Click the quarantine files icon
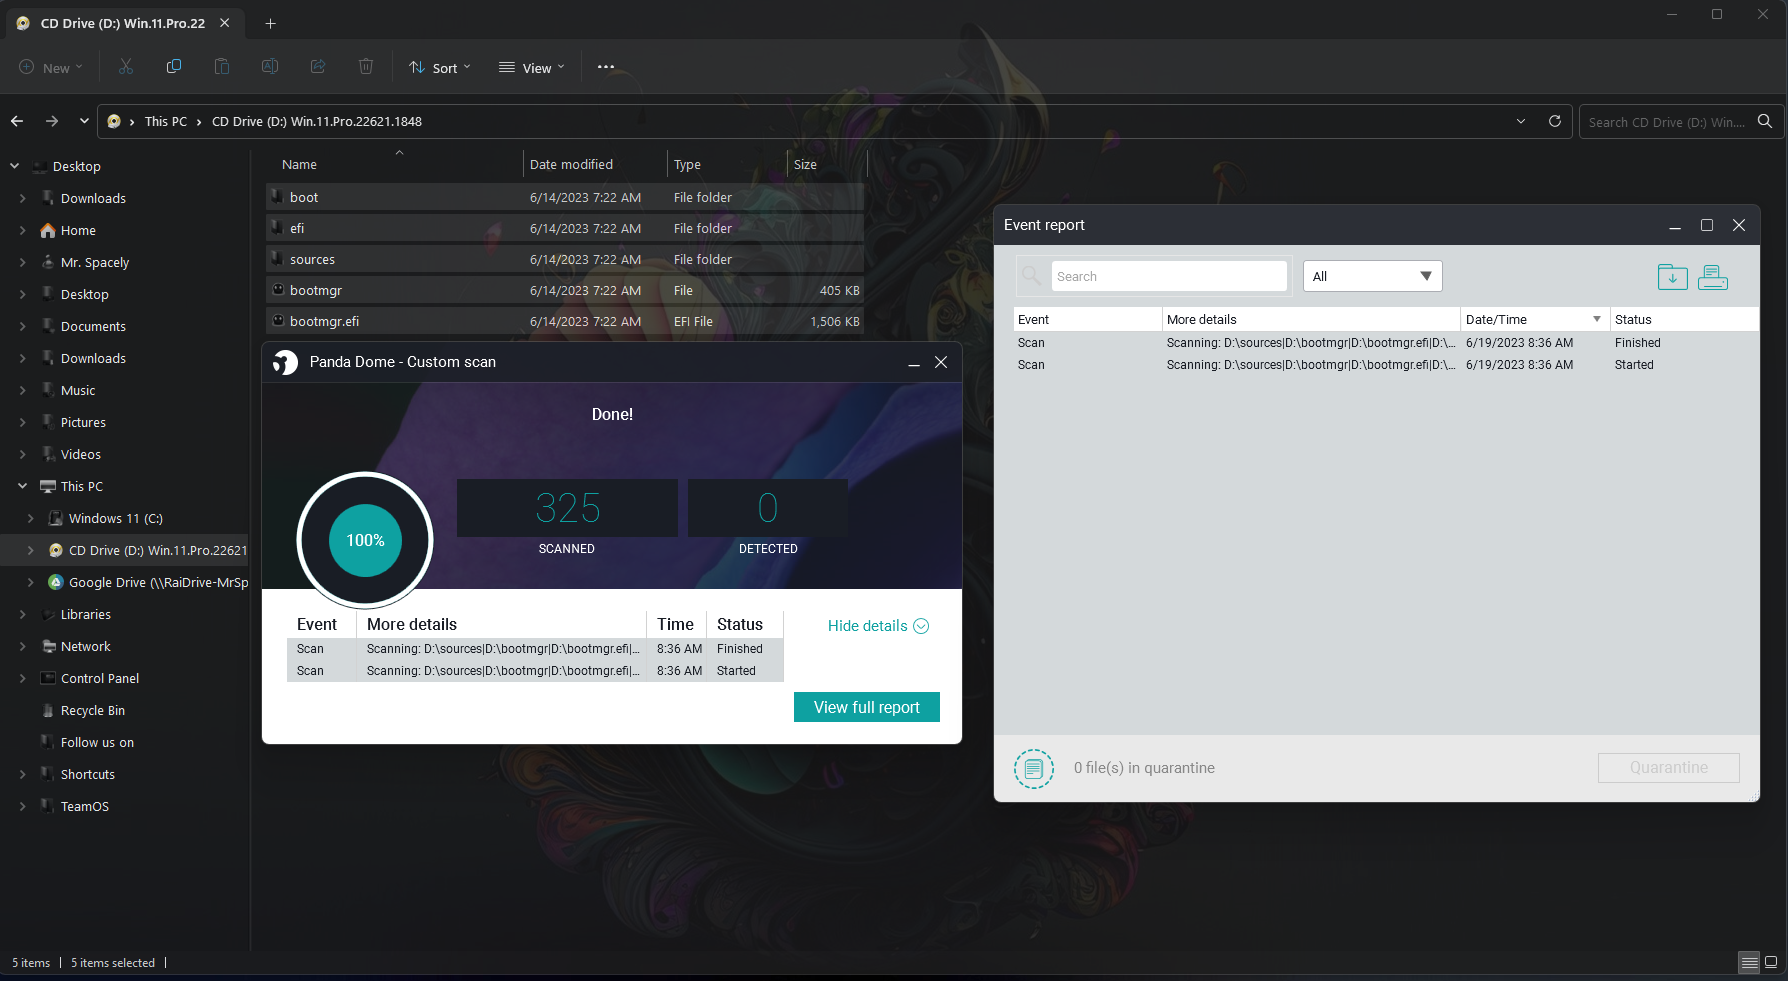 click(x=1034, y=768)
